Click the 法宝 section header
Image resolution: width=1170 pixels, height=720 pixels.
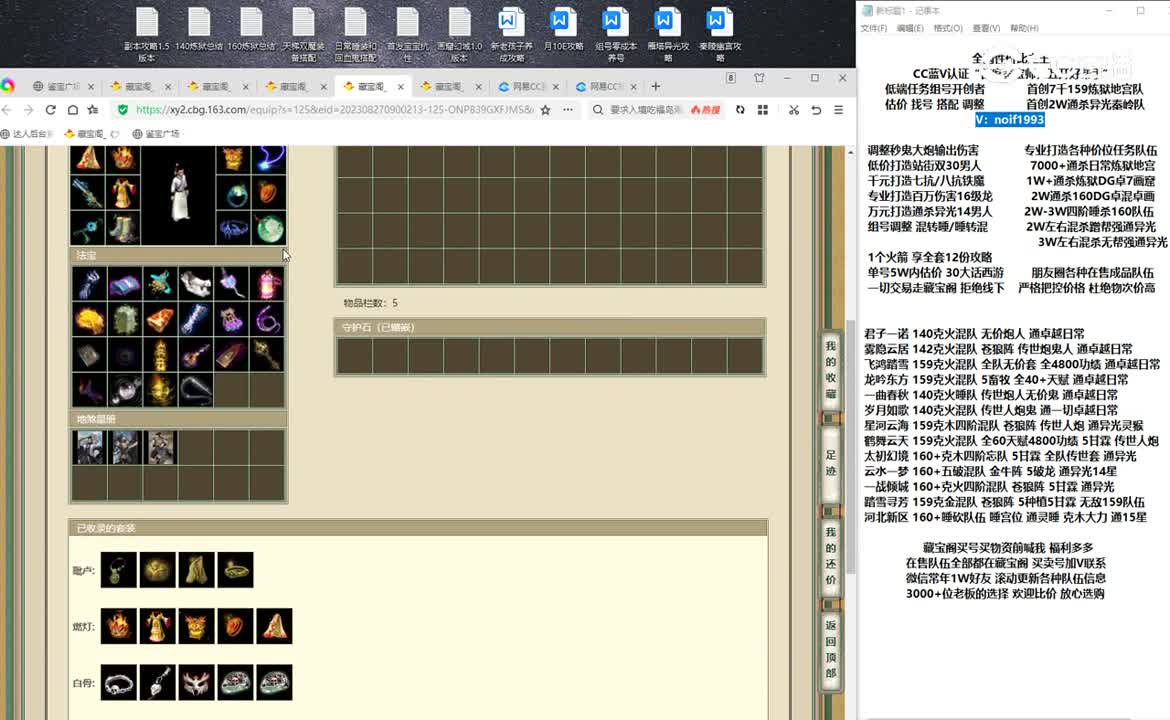pyautogui.click(x=178, y=255)
